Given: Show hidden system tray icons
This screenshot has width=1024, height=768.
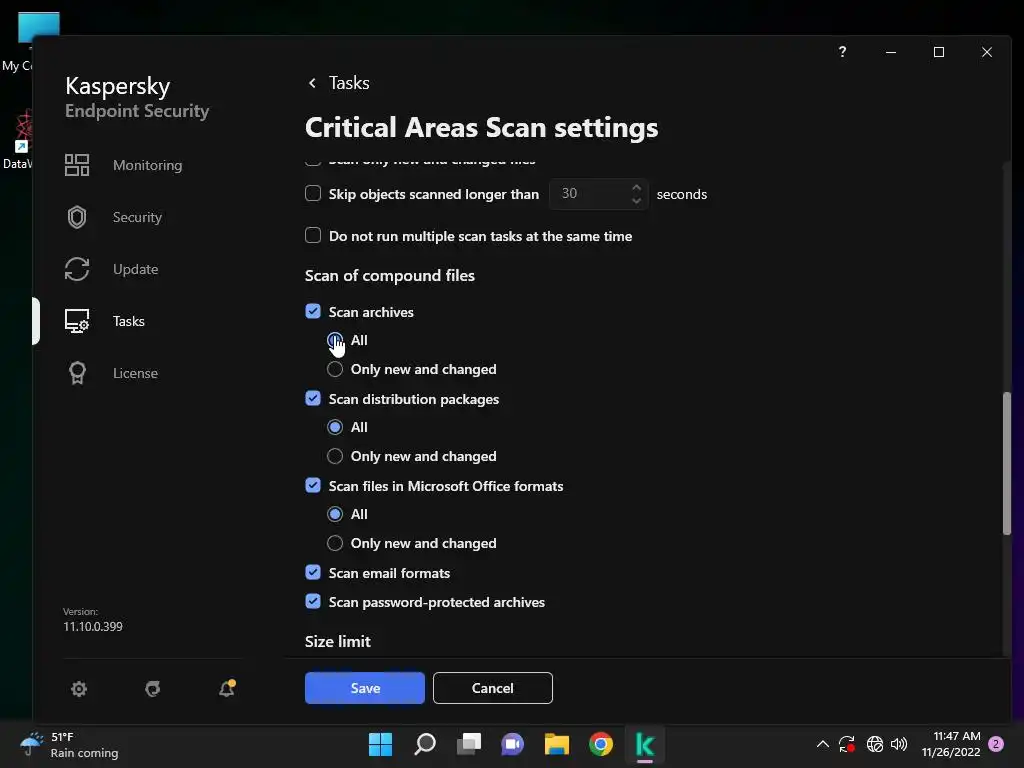Looking at the screenshot, I should click(823, 744).
